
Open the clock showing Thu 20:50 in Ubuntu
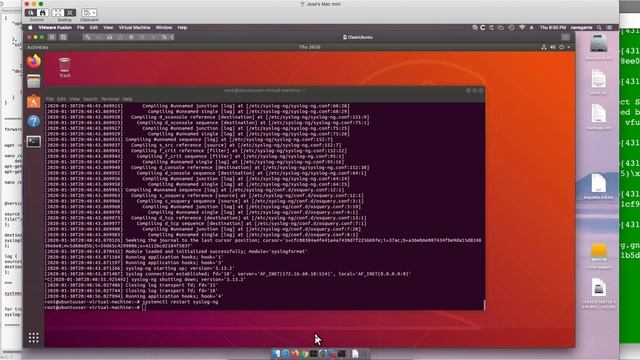309,47
